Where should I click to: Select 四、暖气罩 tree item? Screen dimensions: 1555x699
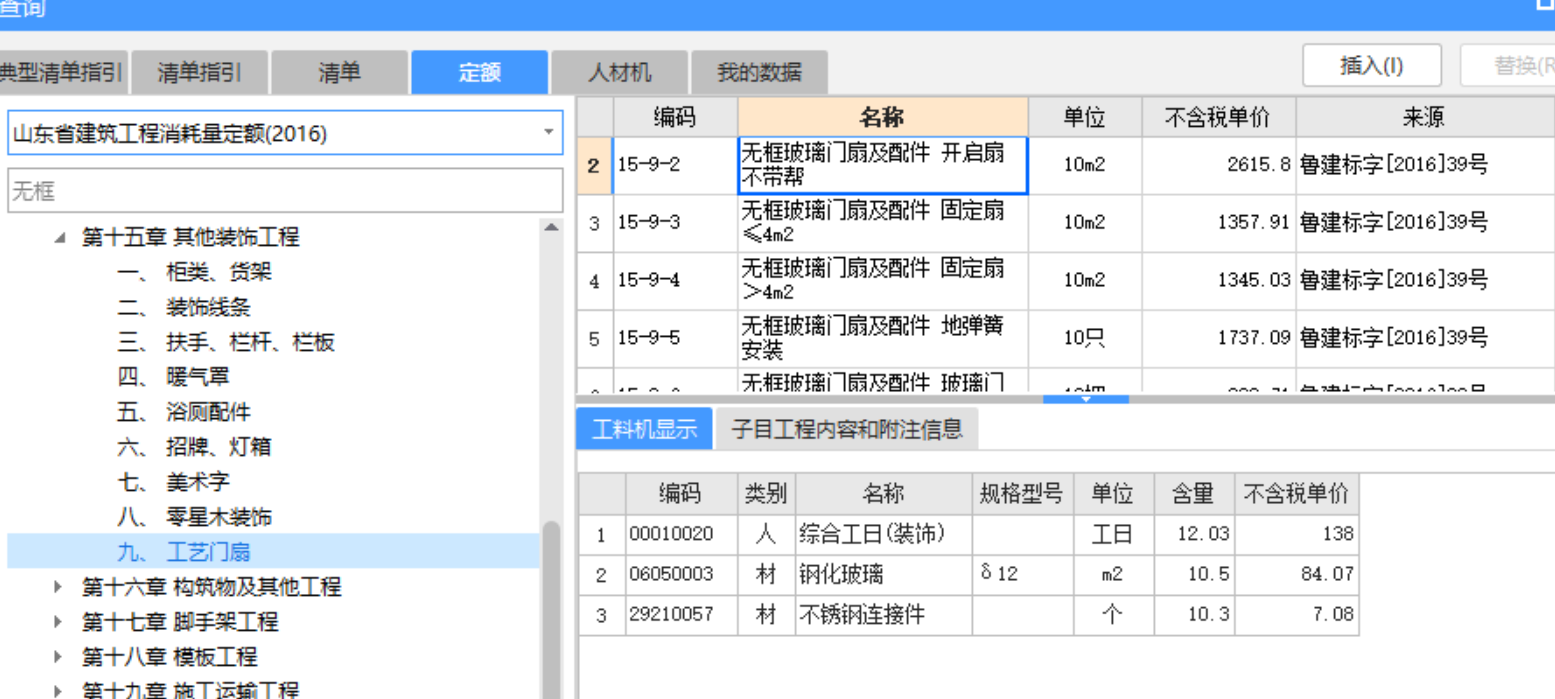pos(172,377)
